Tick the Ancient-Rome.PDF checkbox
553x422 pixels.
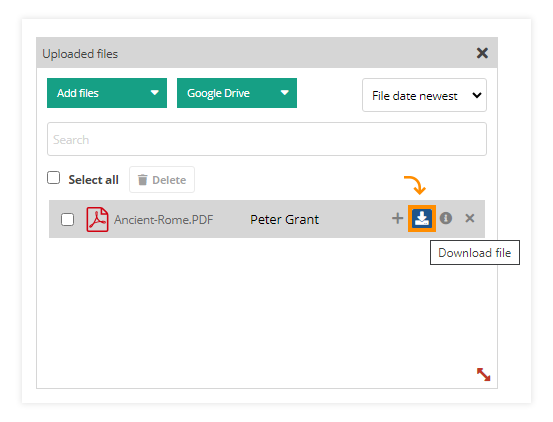point(67,219)
